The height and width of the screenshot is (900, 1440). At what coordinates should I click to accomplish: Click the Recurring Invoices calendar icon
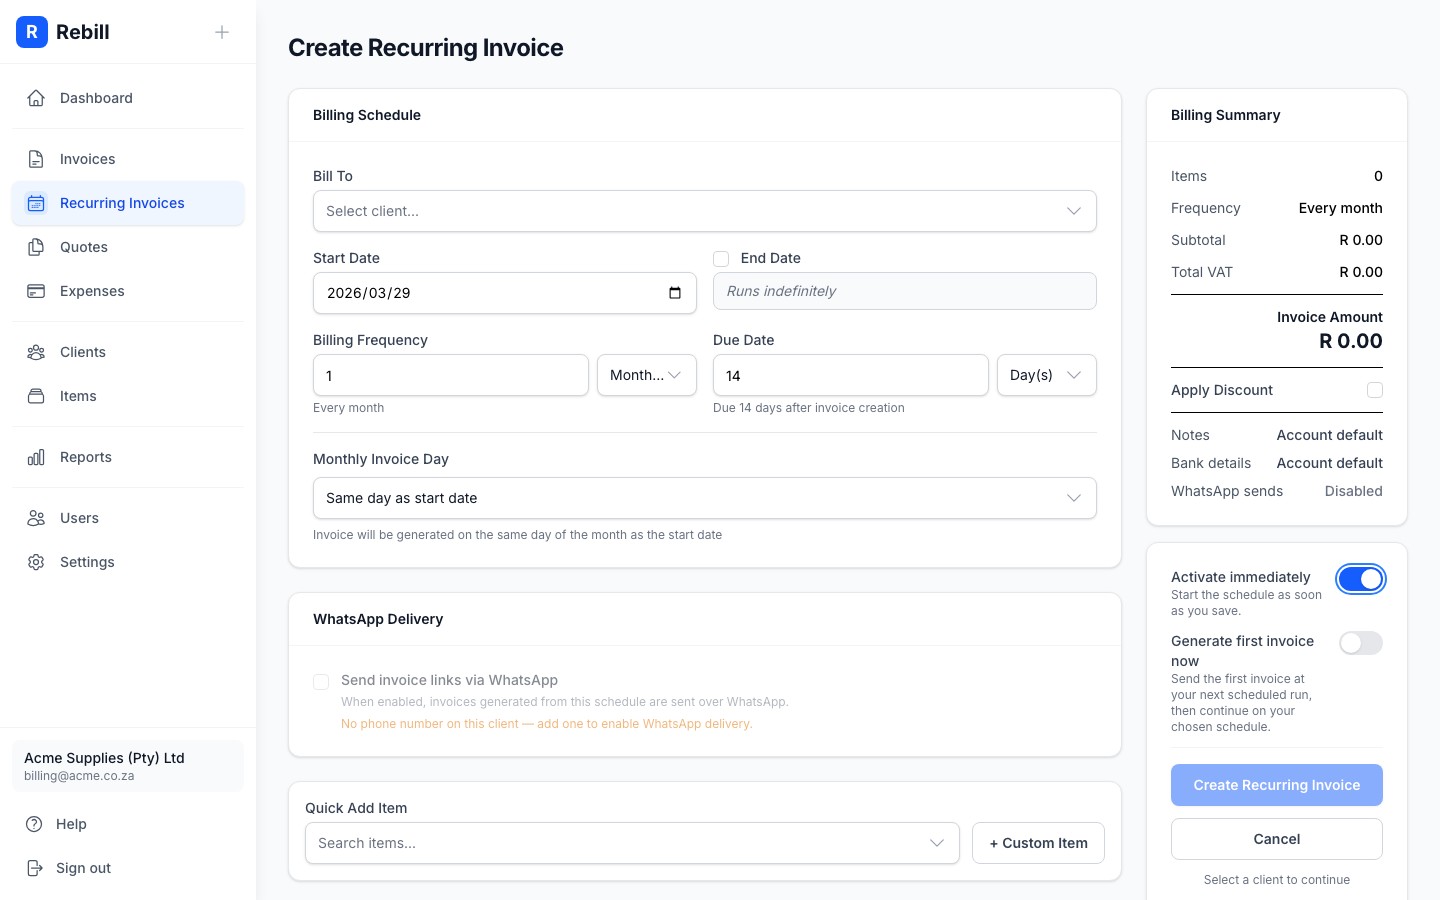36,203
